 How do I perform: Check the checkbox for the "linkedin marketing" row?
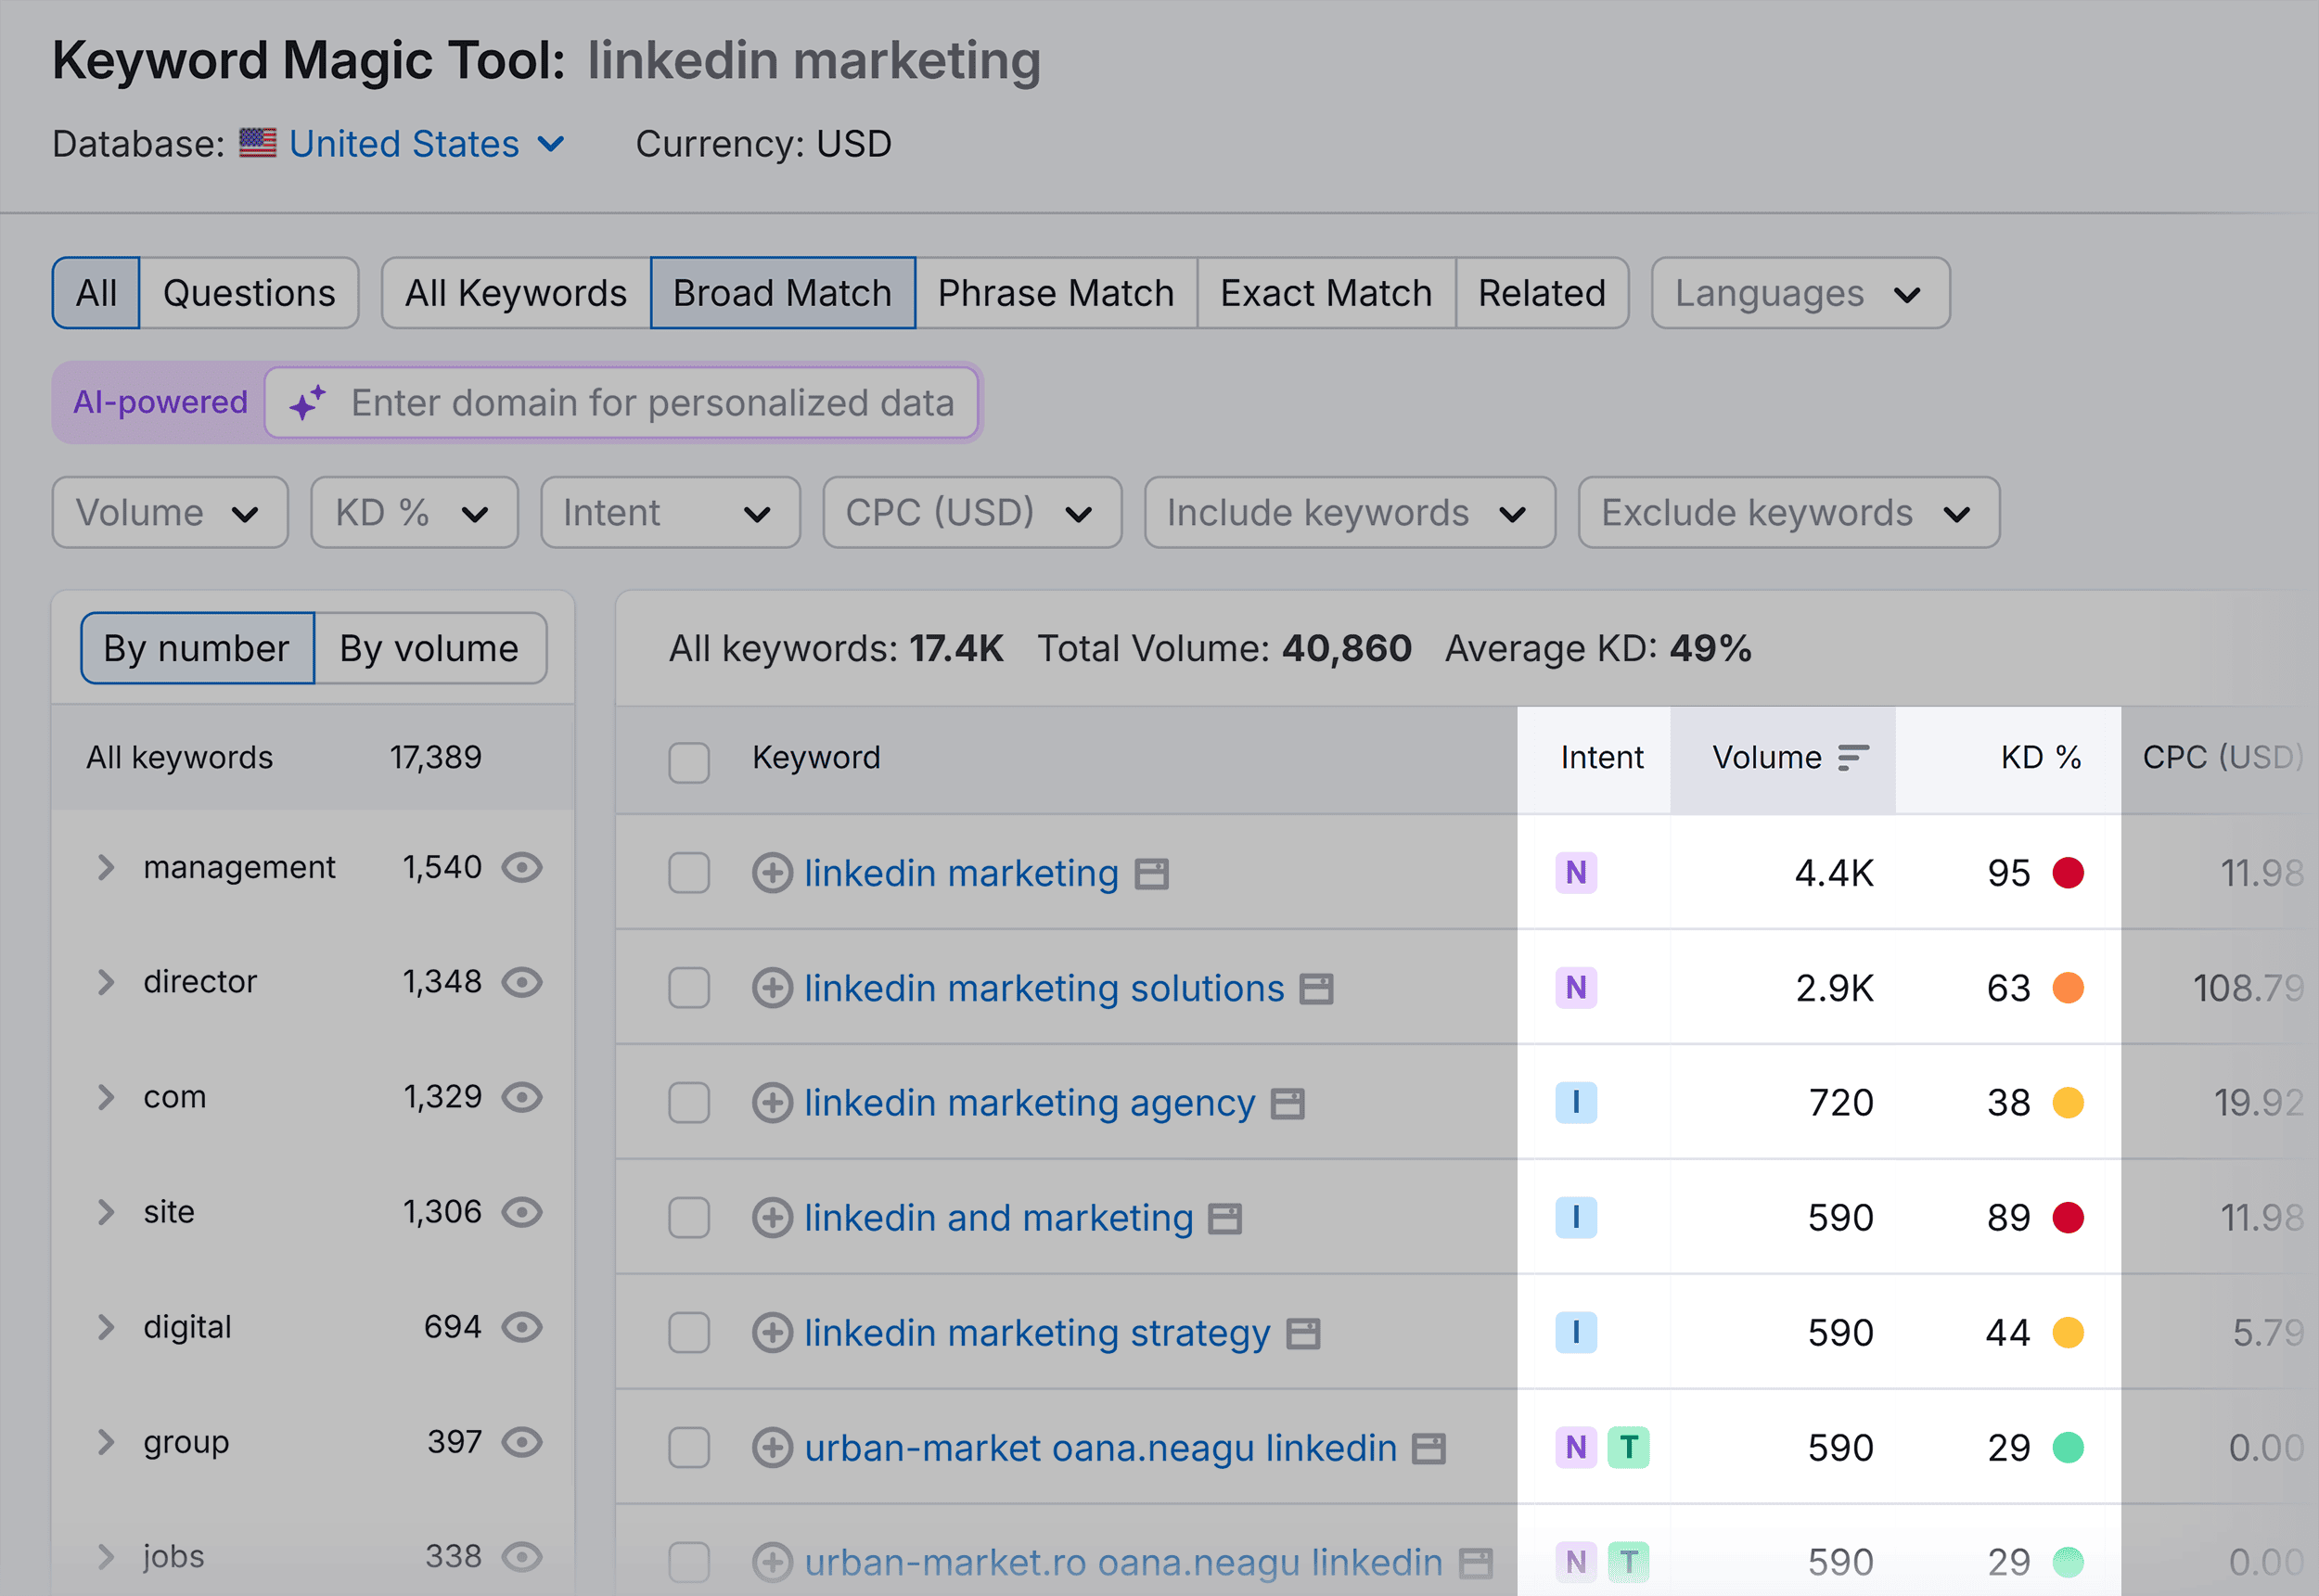[x=689, y=872]
